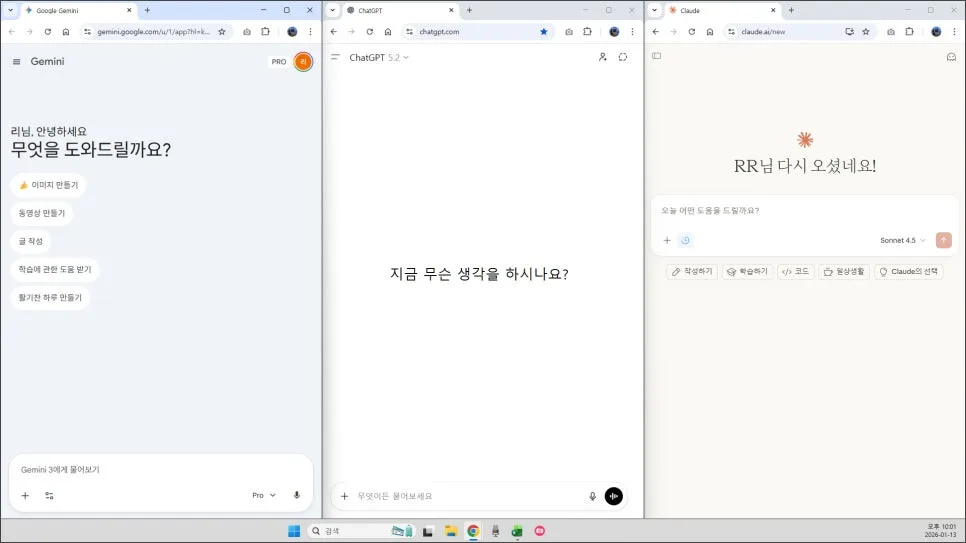Click Gemini PRO badge
The image size is (966, 543).
tap(279, 62)
